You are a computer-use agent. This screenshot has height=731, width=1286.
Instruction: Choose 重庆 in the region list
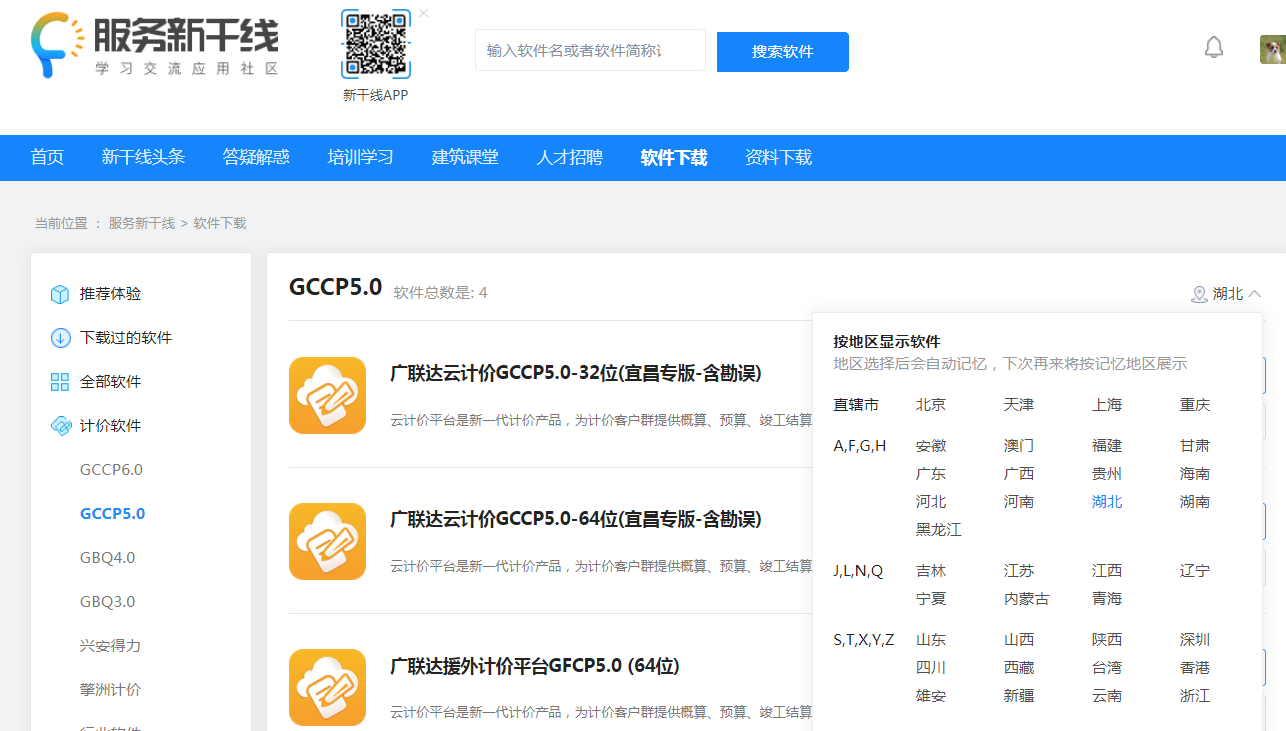(1195, 405)
